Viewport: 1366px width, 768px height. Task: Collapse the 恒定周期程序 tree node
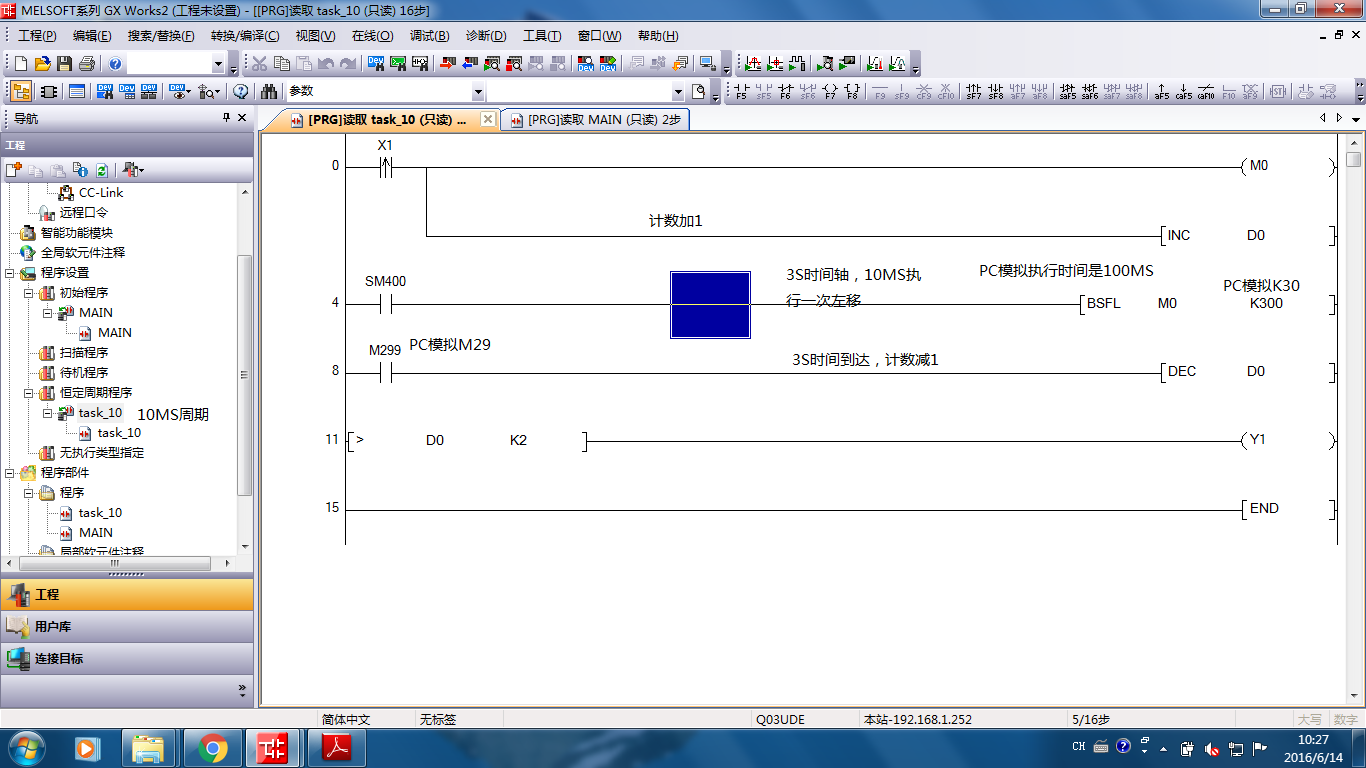[x=29, y=393]
